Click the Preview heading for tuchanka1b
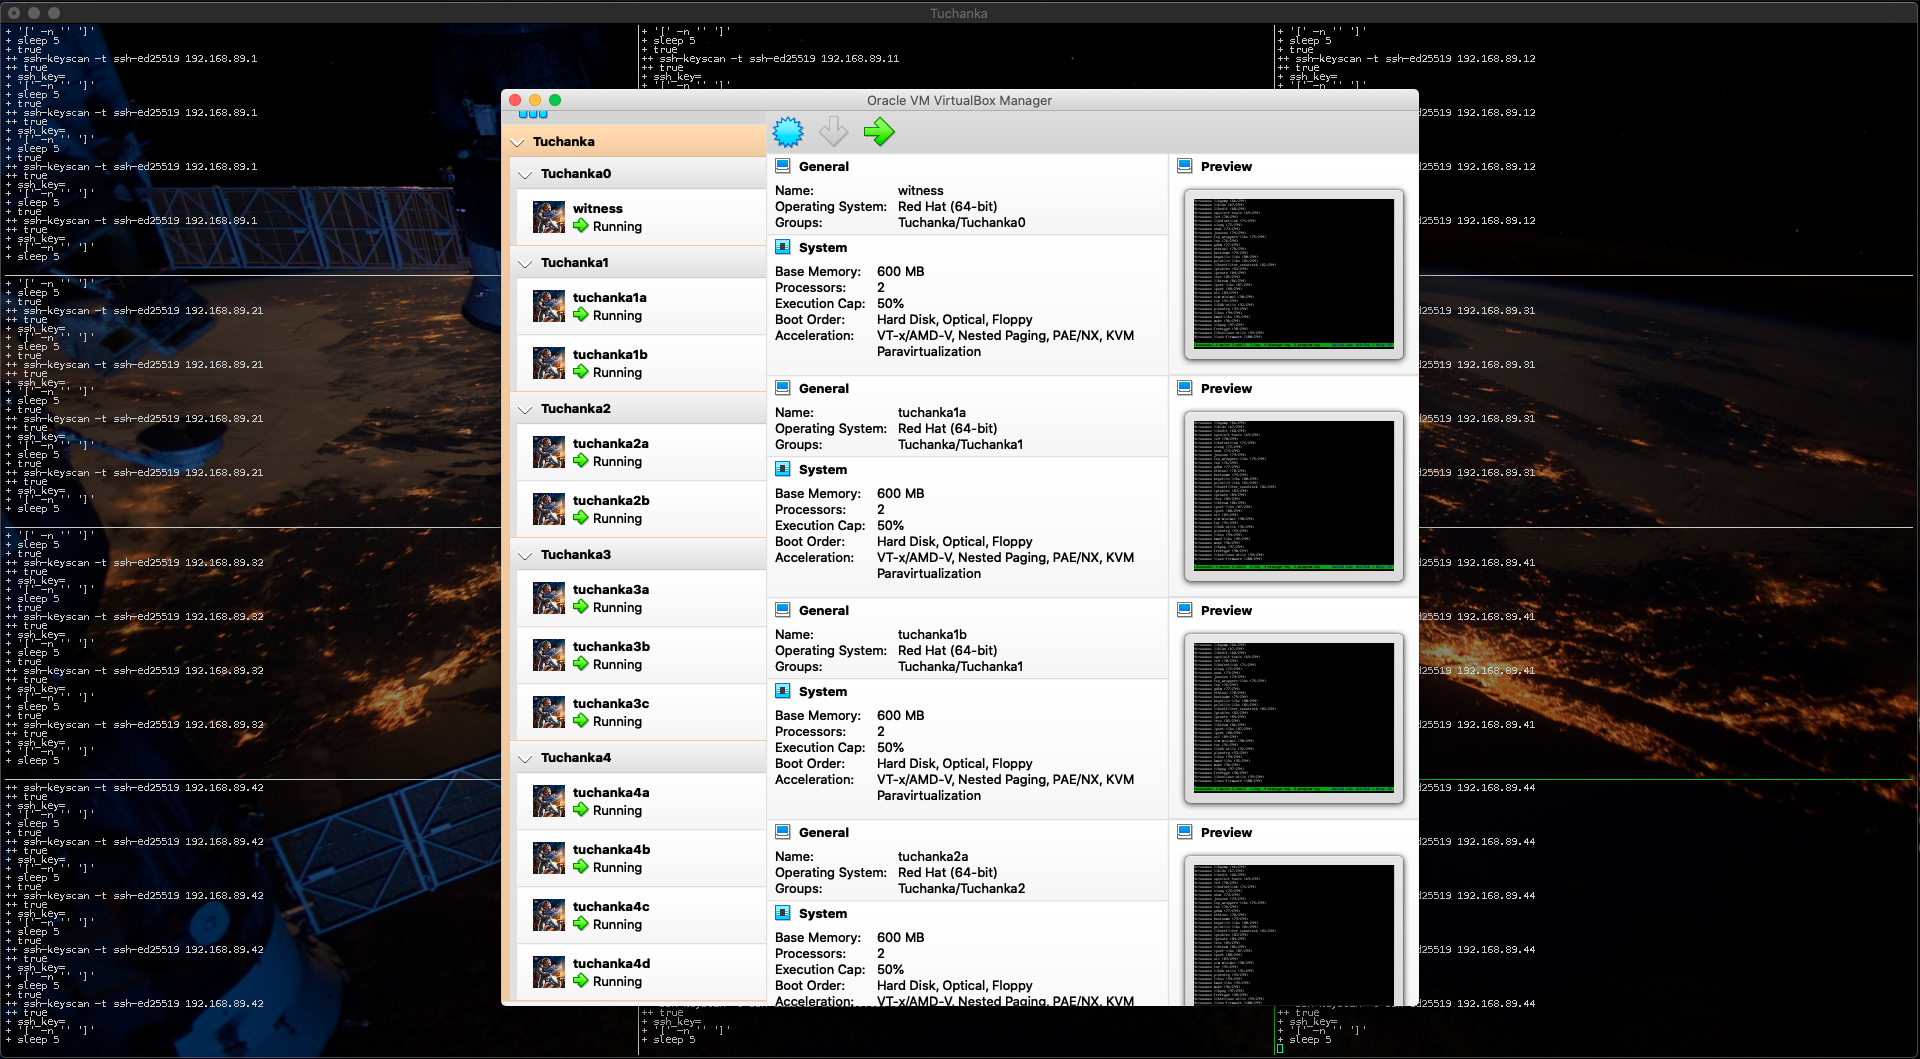Screen dimensions: 1920x1059 pyautogui.click(x=1226, y=610)
